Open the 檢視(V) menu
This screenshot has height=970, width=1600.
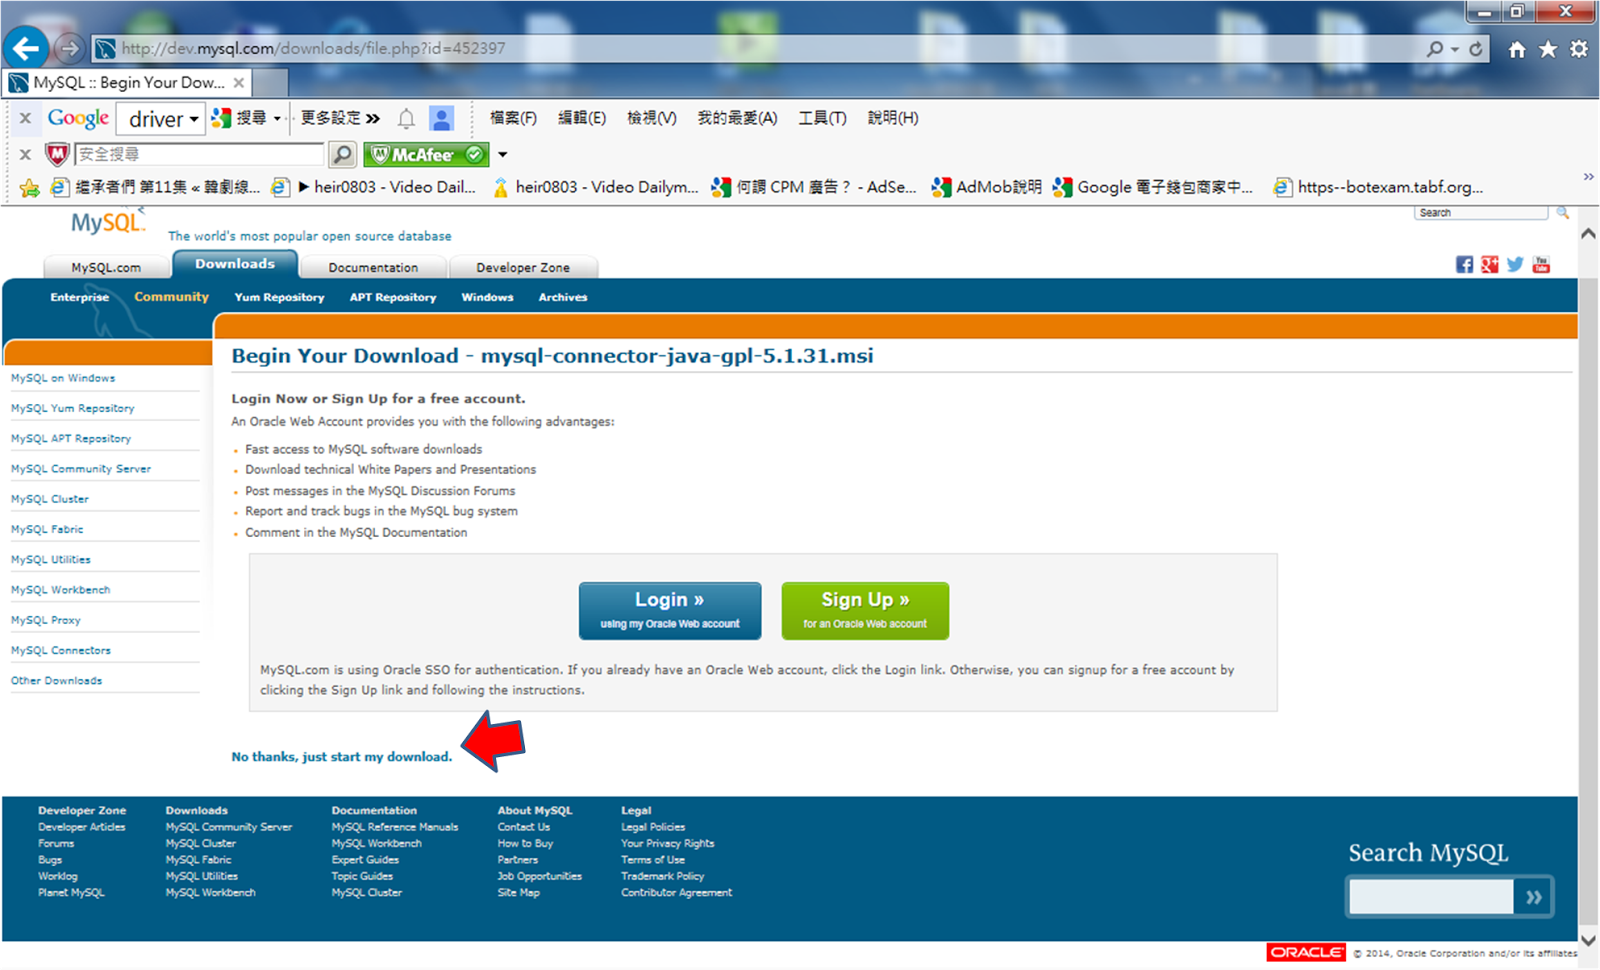coord(652,118)
